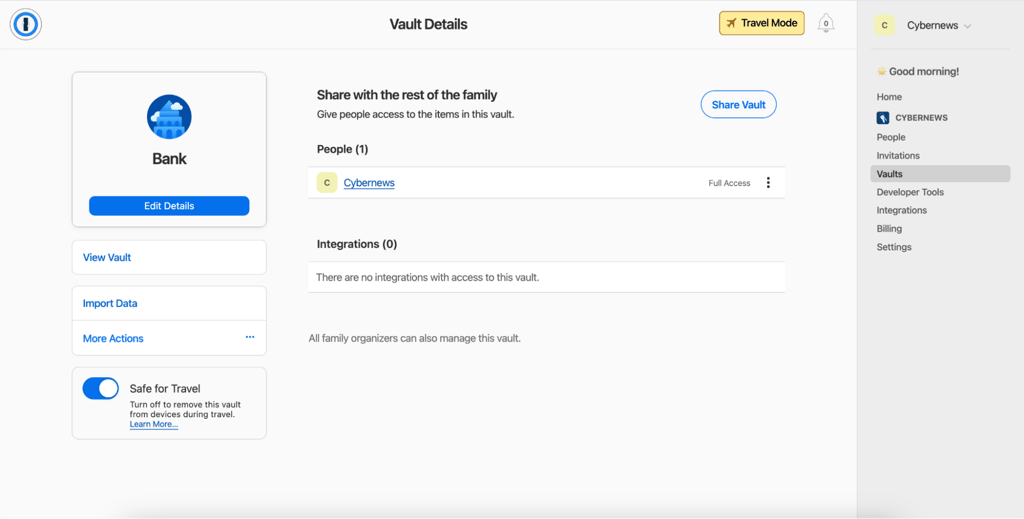Enable Travel Mode button

tap(761, 23)
